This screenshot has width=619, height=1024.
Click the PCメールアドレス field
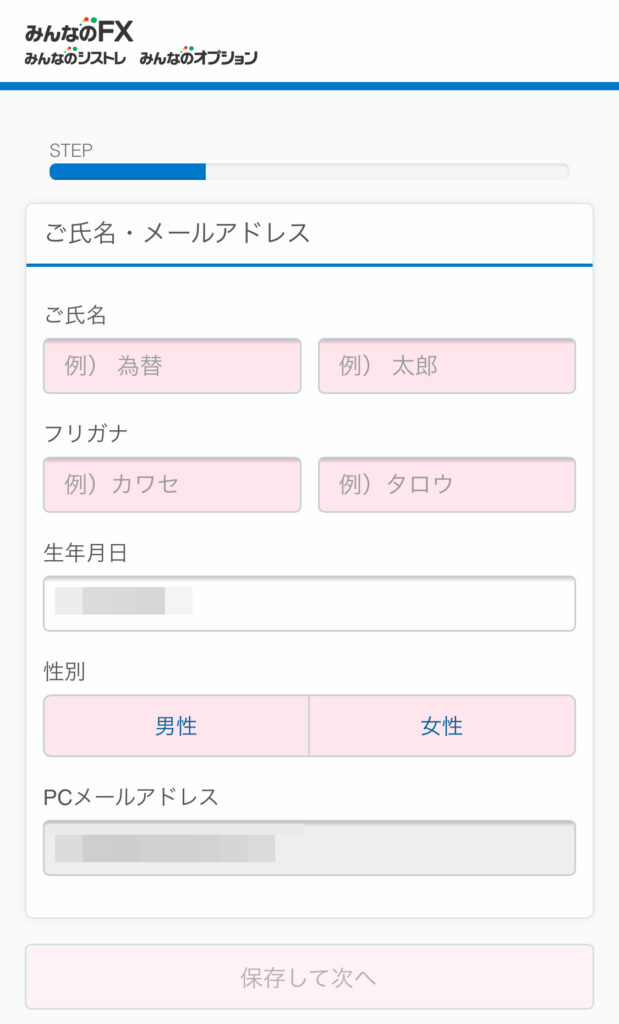click(x=310, y=848)
